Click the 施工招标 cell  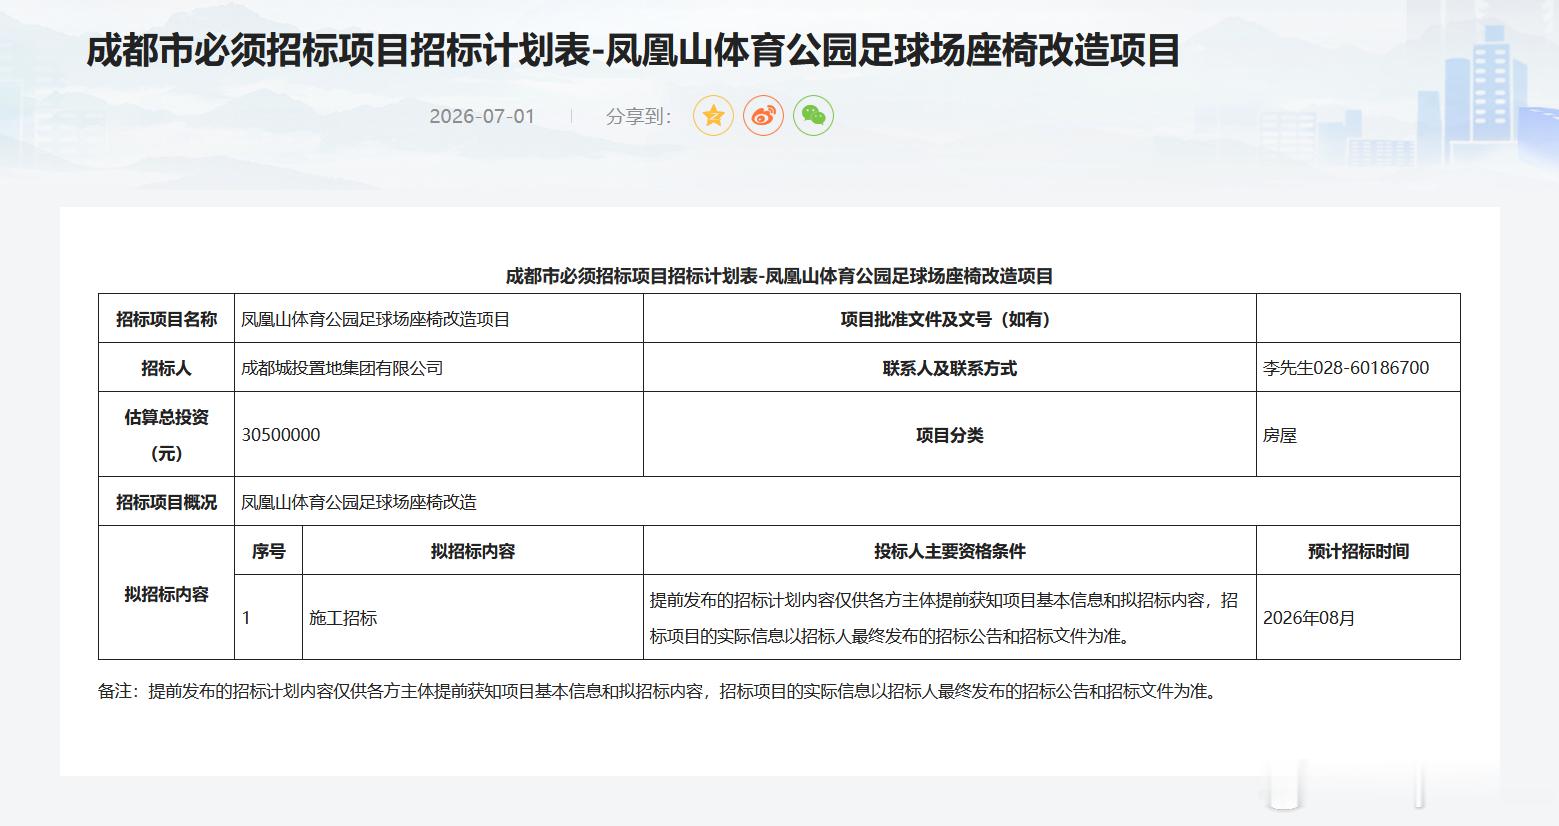(x=473, y=617)
